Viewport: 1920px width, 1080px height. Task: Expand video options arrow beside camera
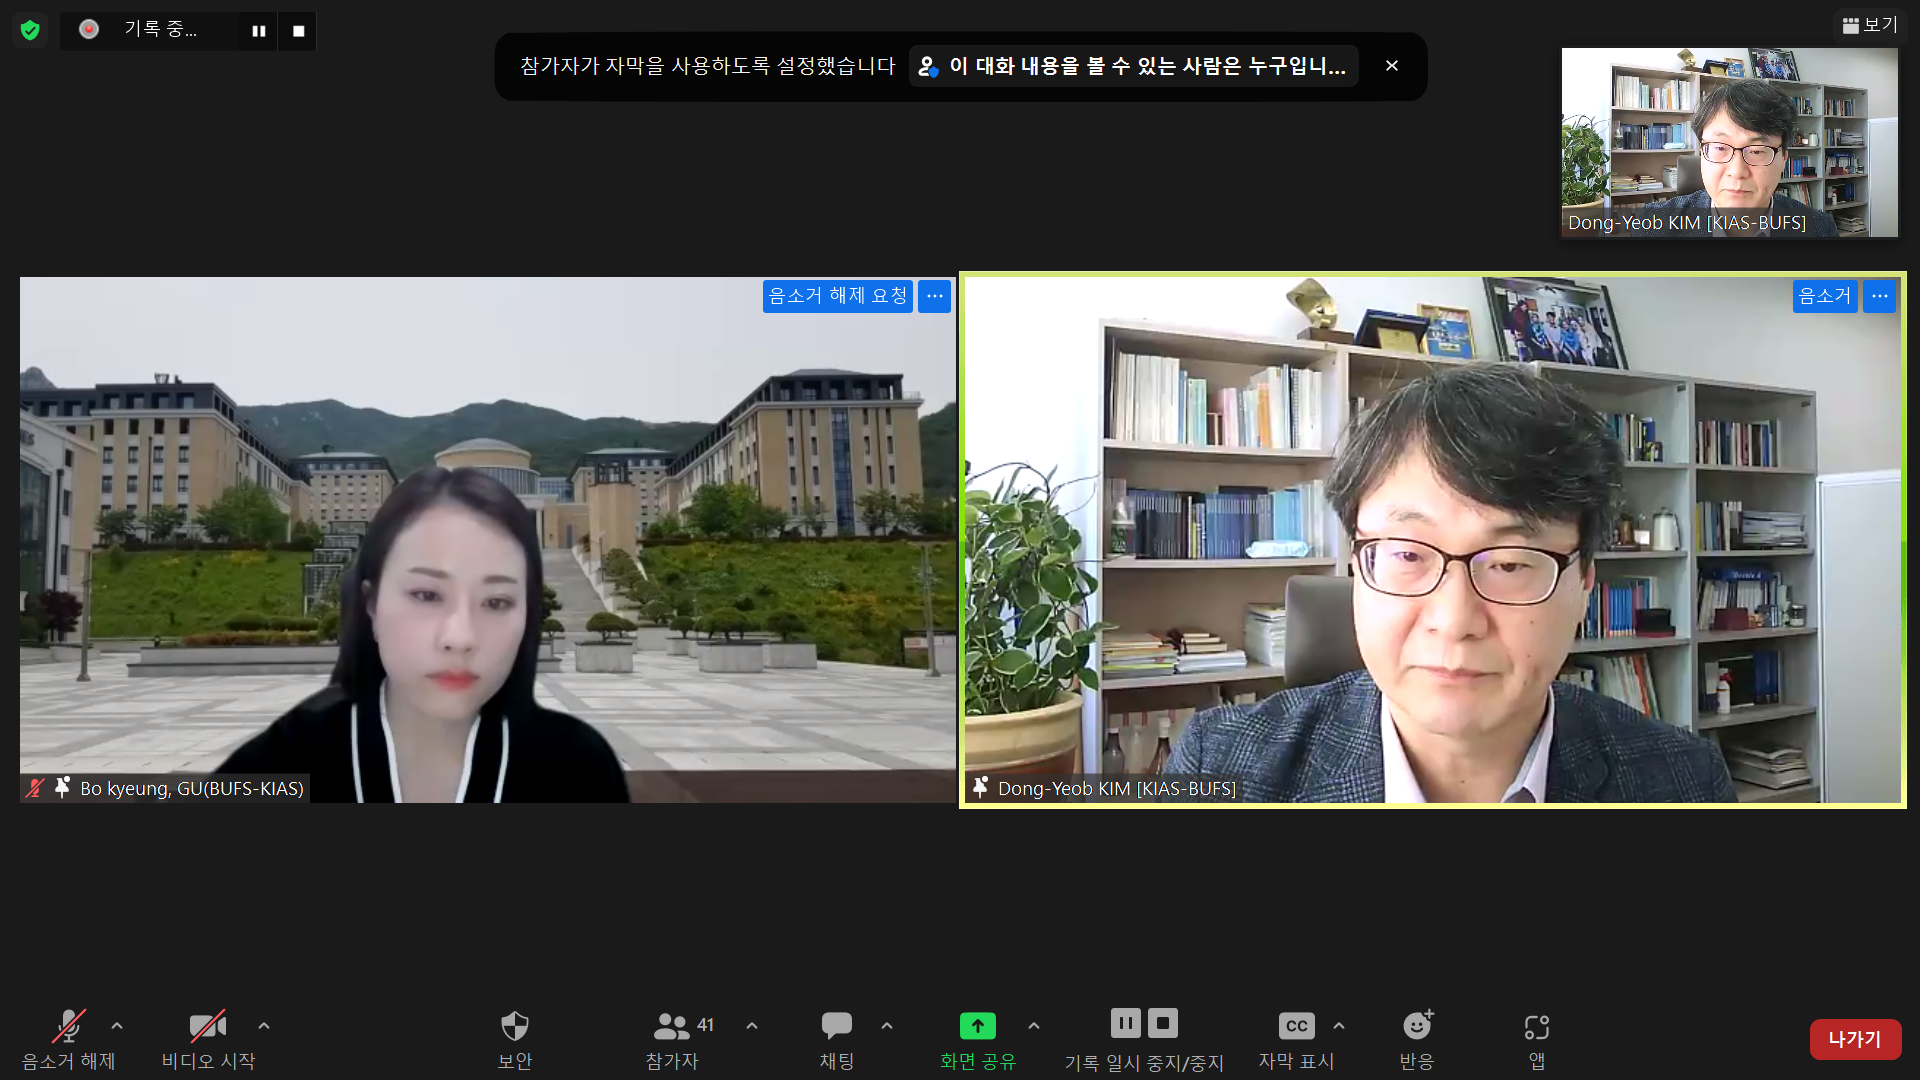tap(264, 1026)
